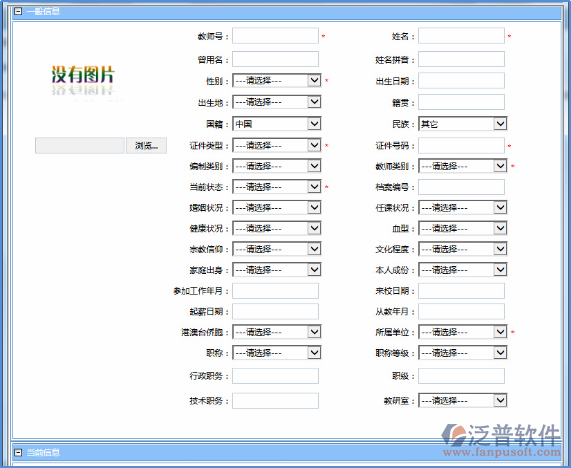The image size is (571, 468).
Task: Open the 国籍 dropdown showing 中国
Action: pos(277,124)
